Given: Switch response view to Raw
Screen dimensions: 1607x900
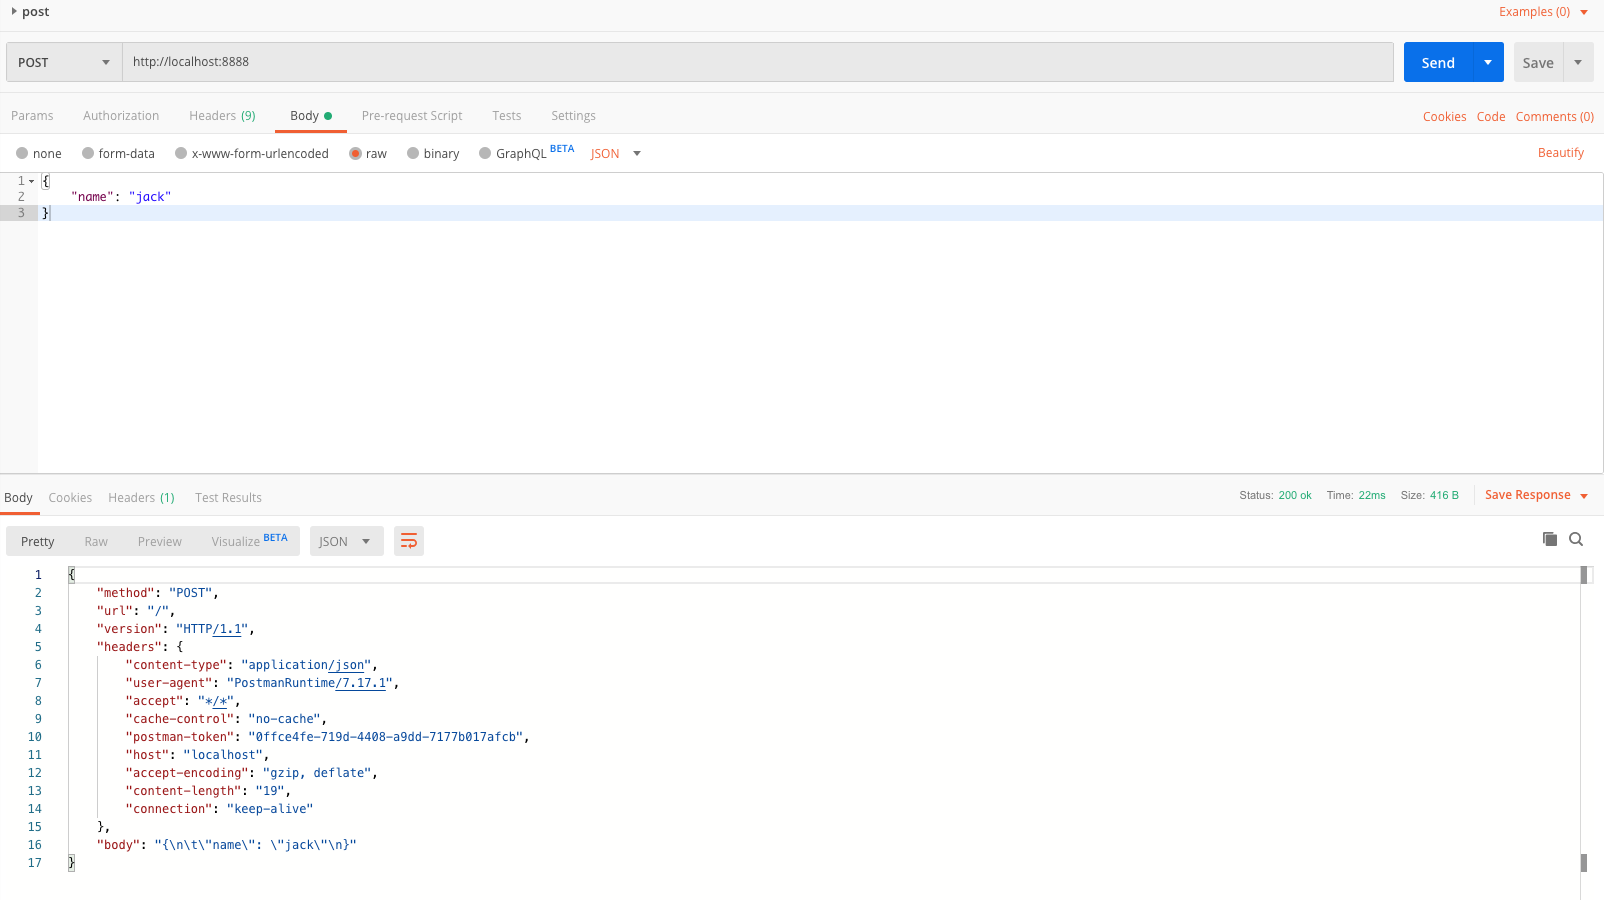Looking at the screenshot, I should point(96,541).
